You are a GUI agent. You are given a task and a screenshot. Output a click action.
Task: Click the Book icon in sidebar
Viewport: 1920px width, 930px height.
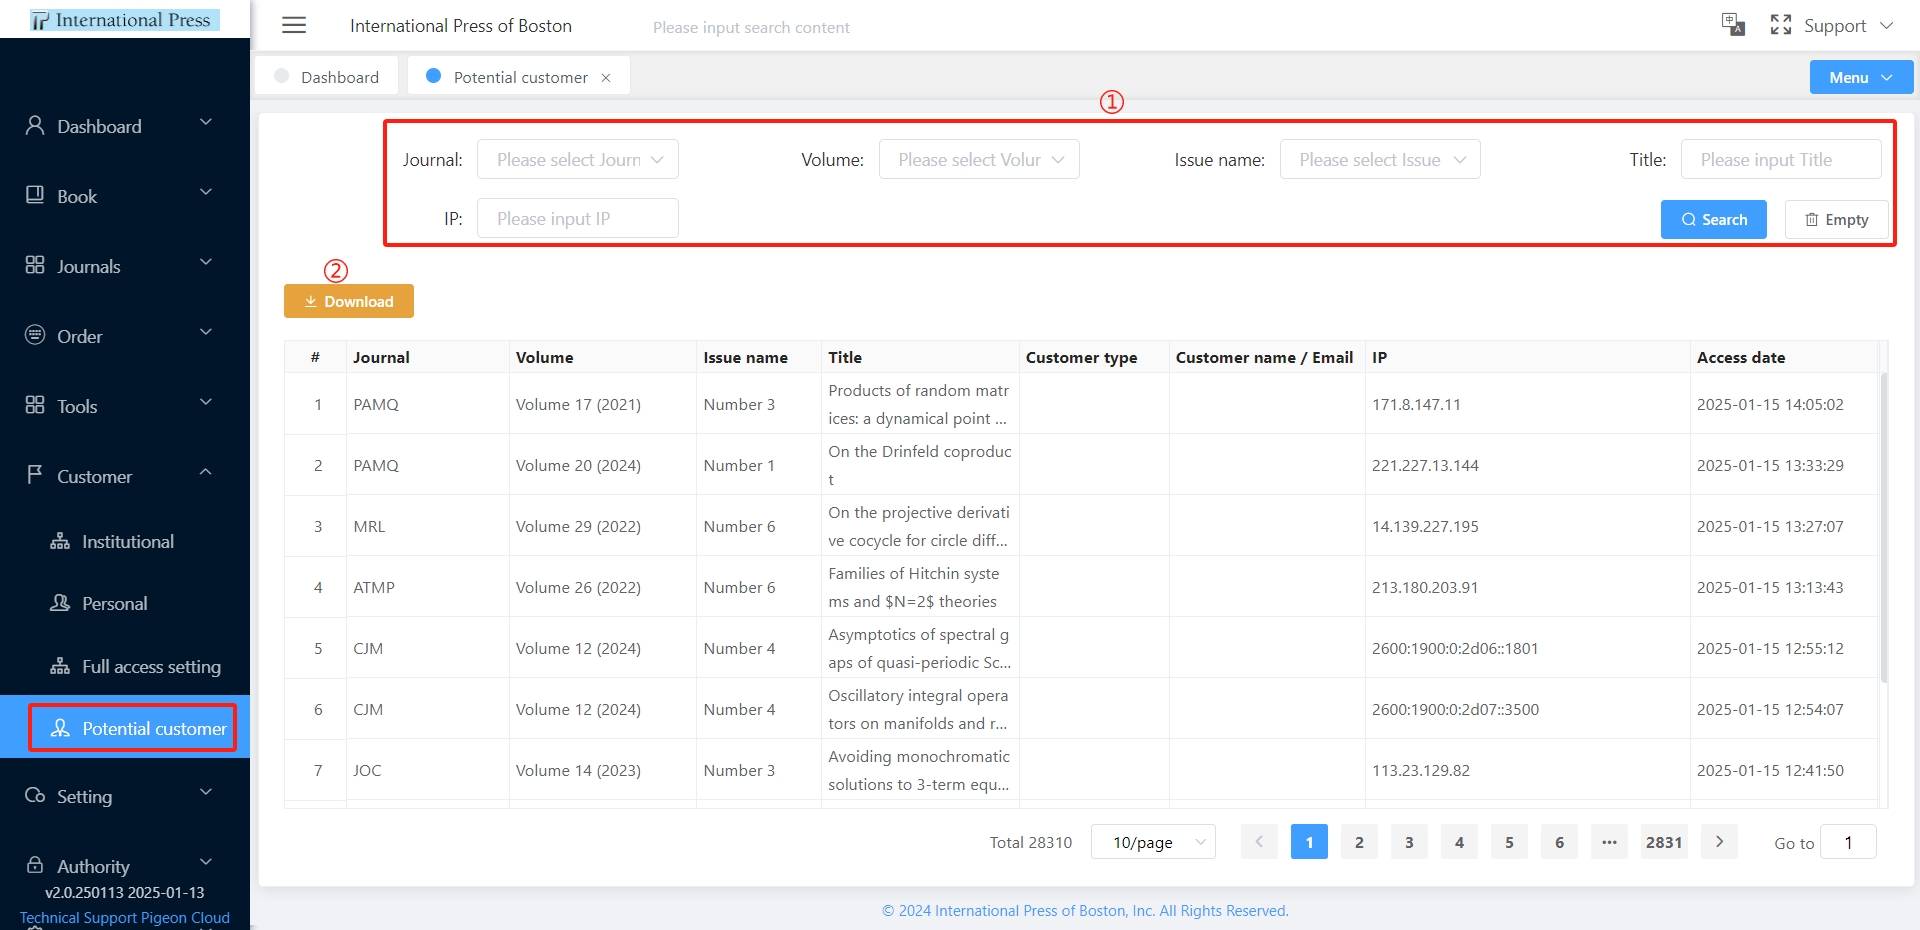click(x=35, y=195)
